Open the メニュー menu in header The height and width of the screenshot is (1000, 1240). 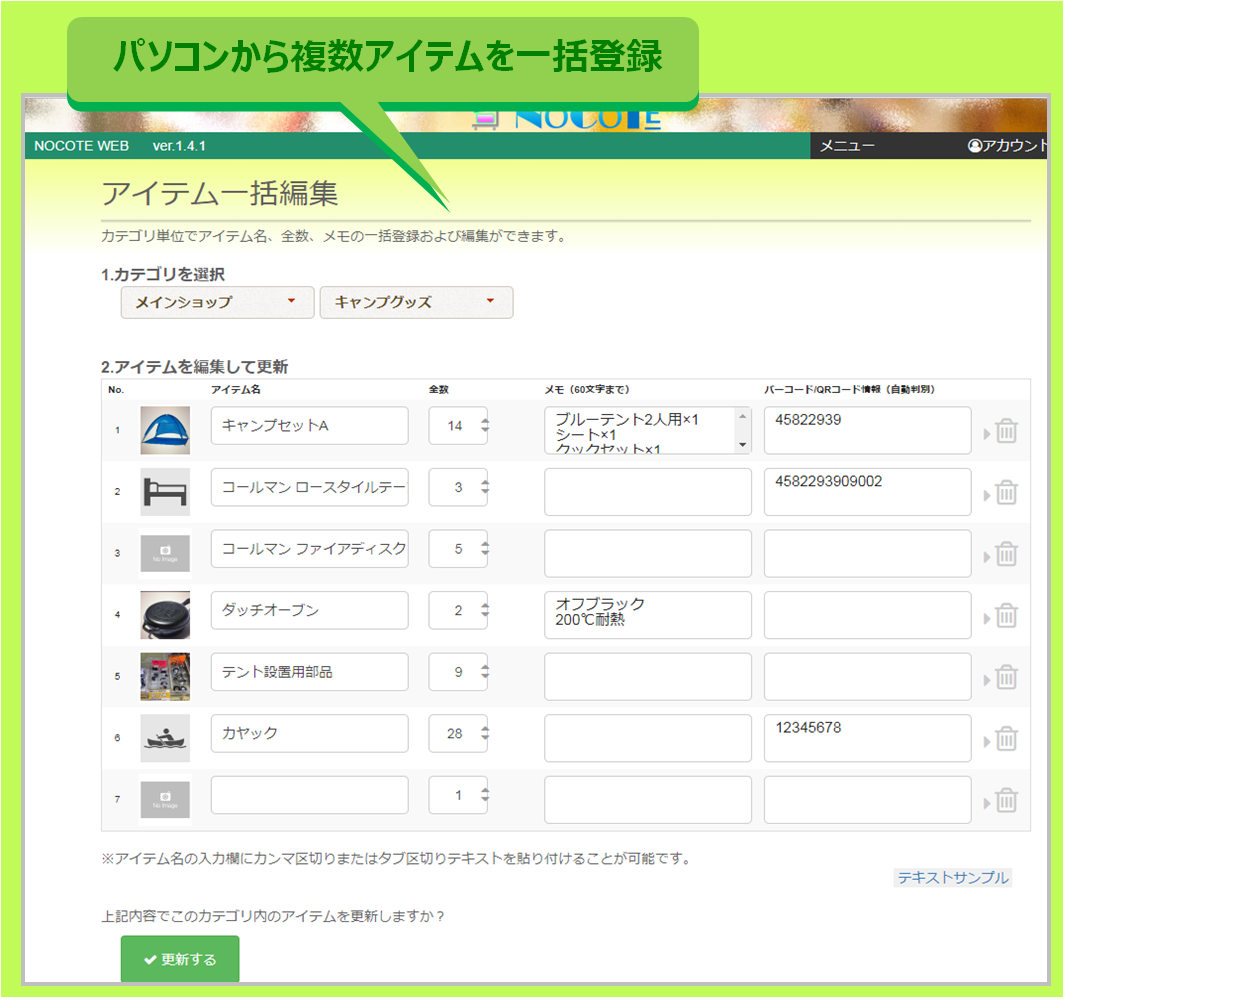[847, 146]
